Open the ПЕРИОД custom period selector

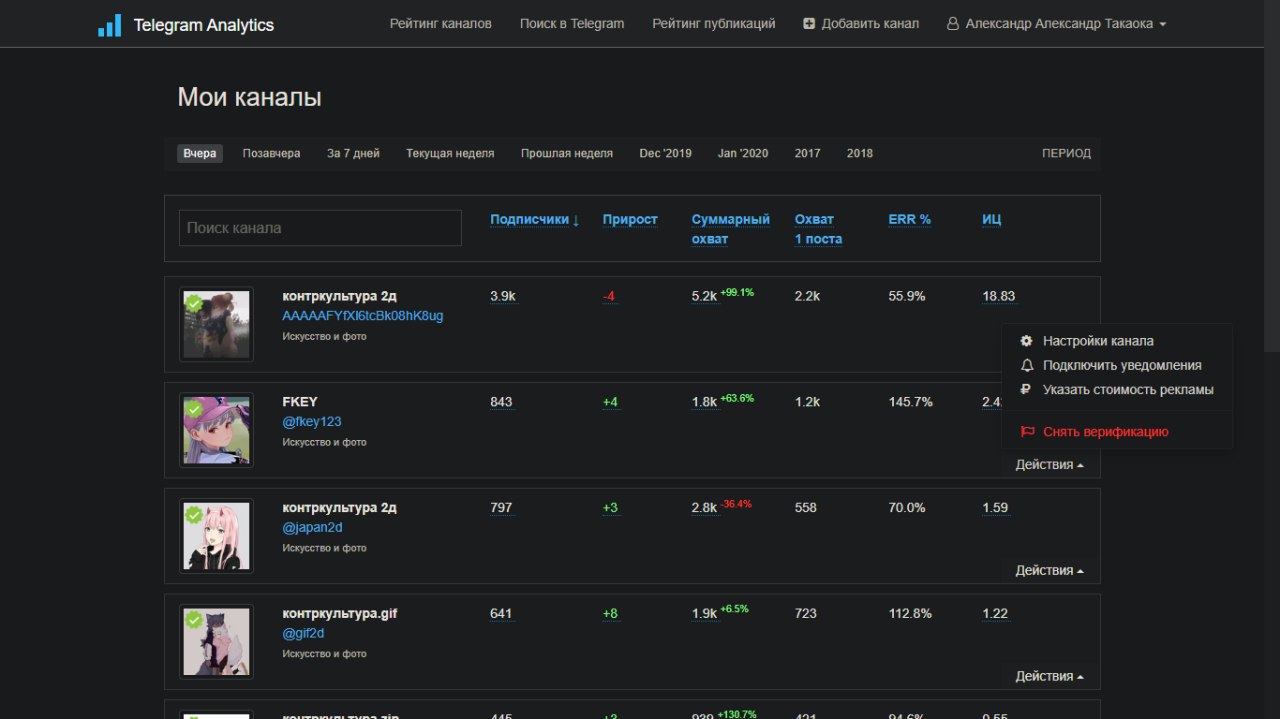(x=1066, y=154)
